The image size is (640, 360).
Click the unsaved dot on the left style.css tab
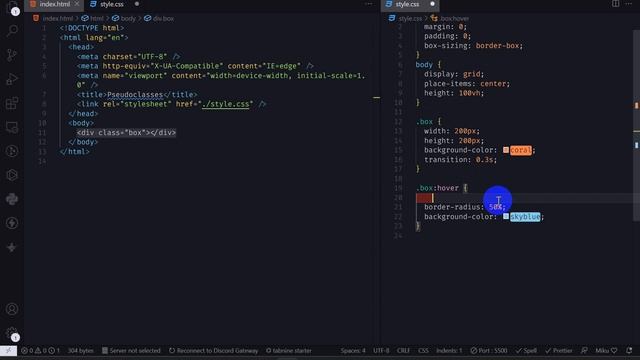(137, 4)
